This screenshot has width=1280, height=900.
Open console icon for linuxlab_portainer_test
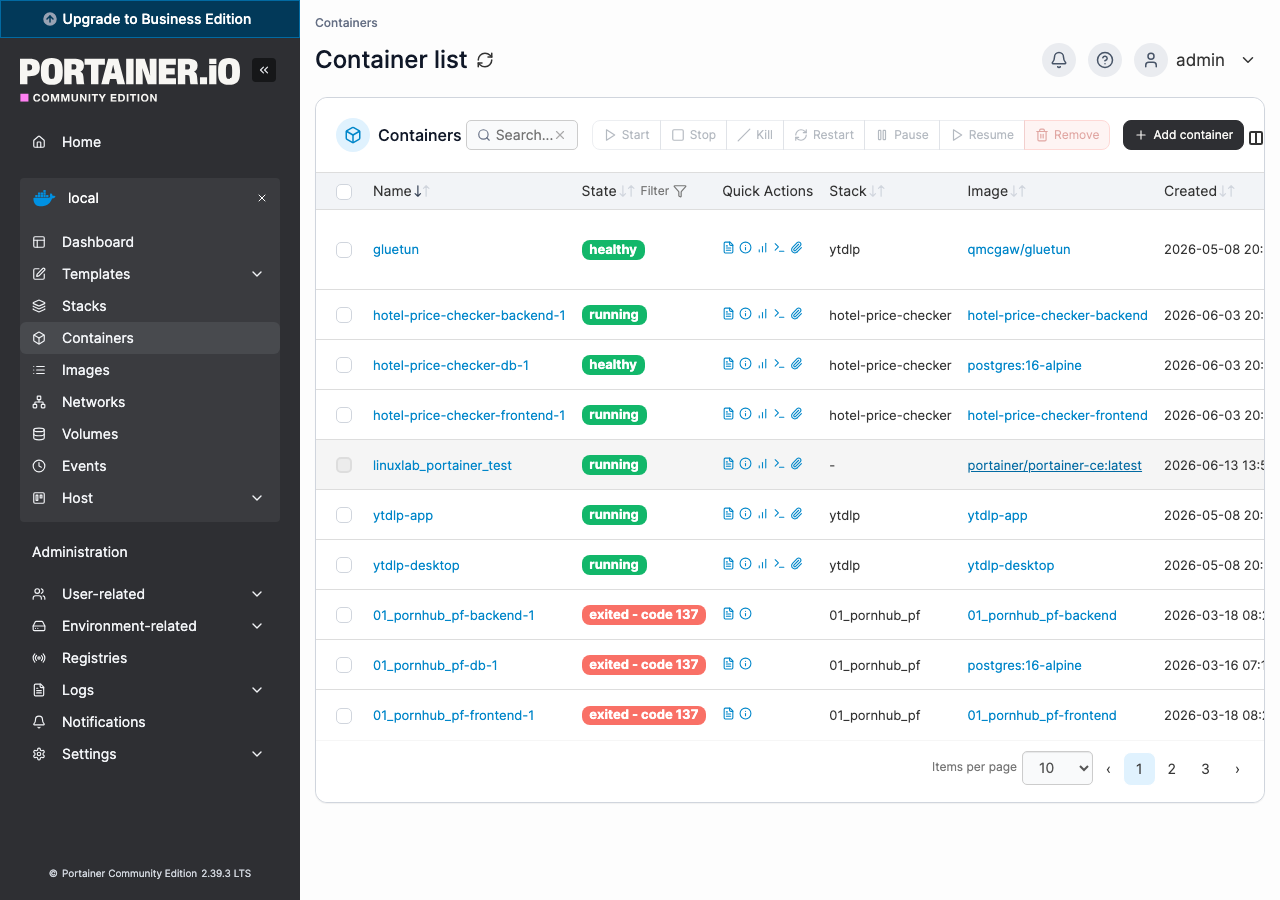[779, 464]
